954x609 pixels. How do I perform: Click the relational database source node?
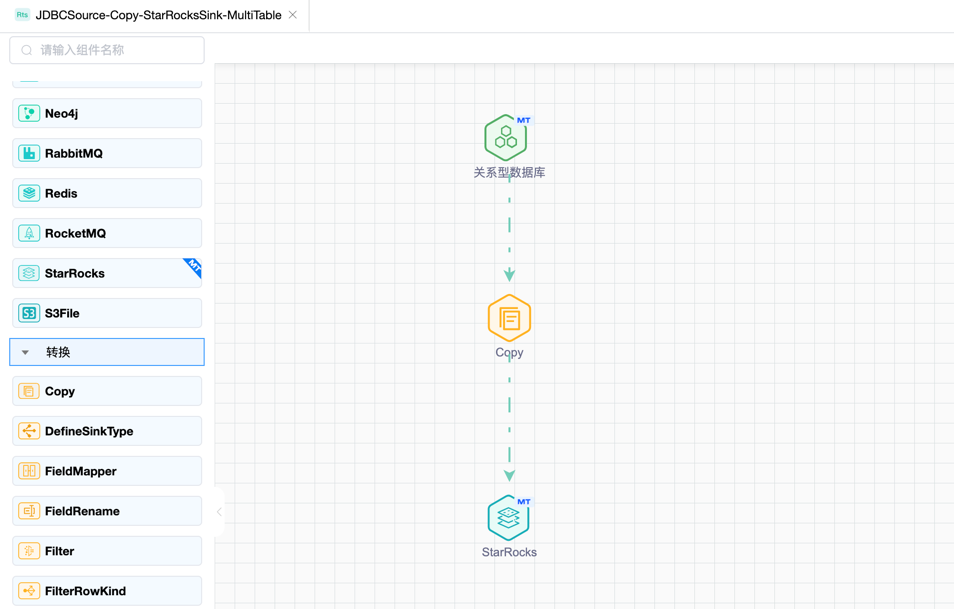point(506,138)
